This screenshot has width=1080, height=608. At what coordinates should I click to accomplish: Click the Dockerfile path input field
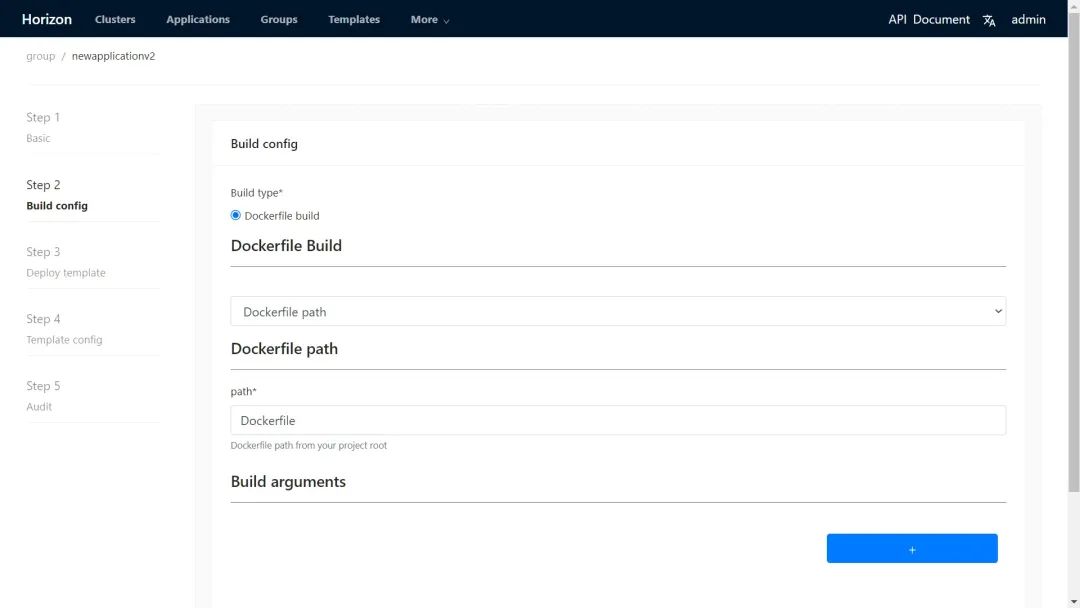tap(617, 421)
